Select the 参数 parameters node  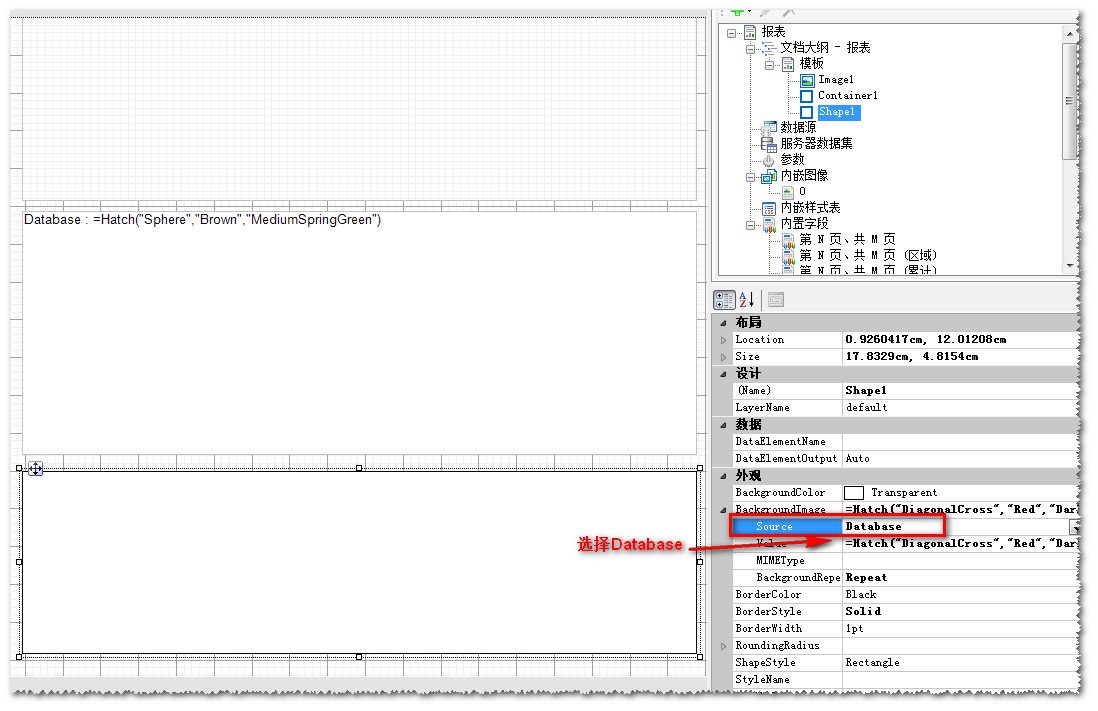792,160
